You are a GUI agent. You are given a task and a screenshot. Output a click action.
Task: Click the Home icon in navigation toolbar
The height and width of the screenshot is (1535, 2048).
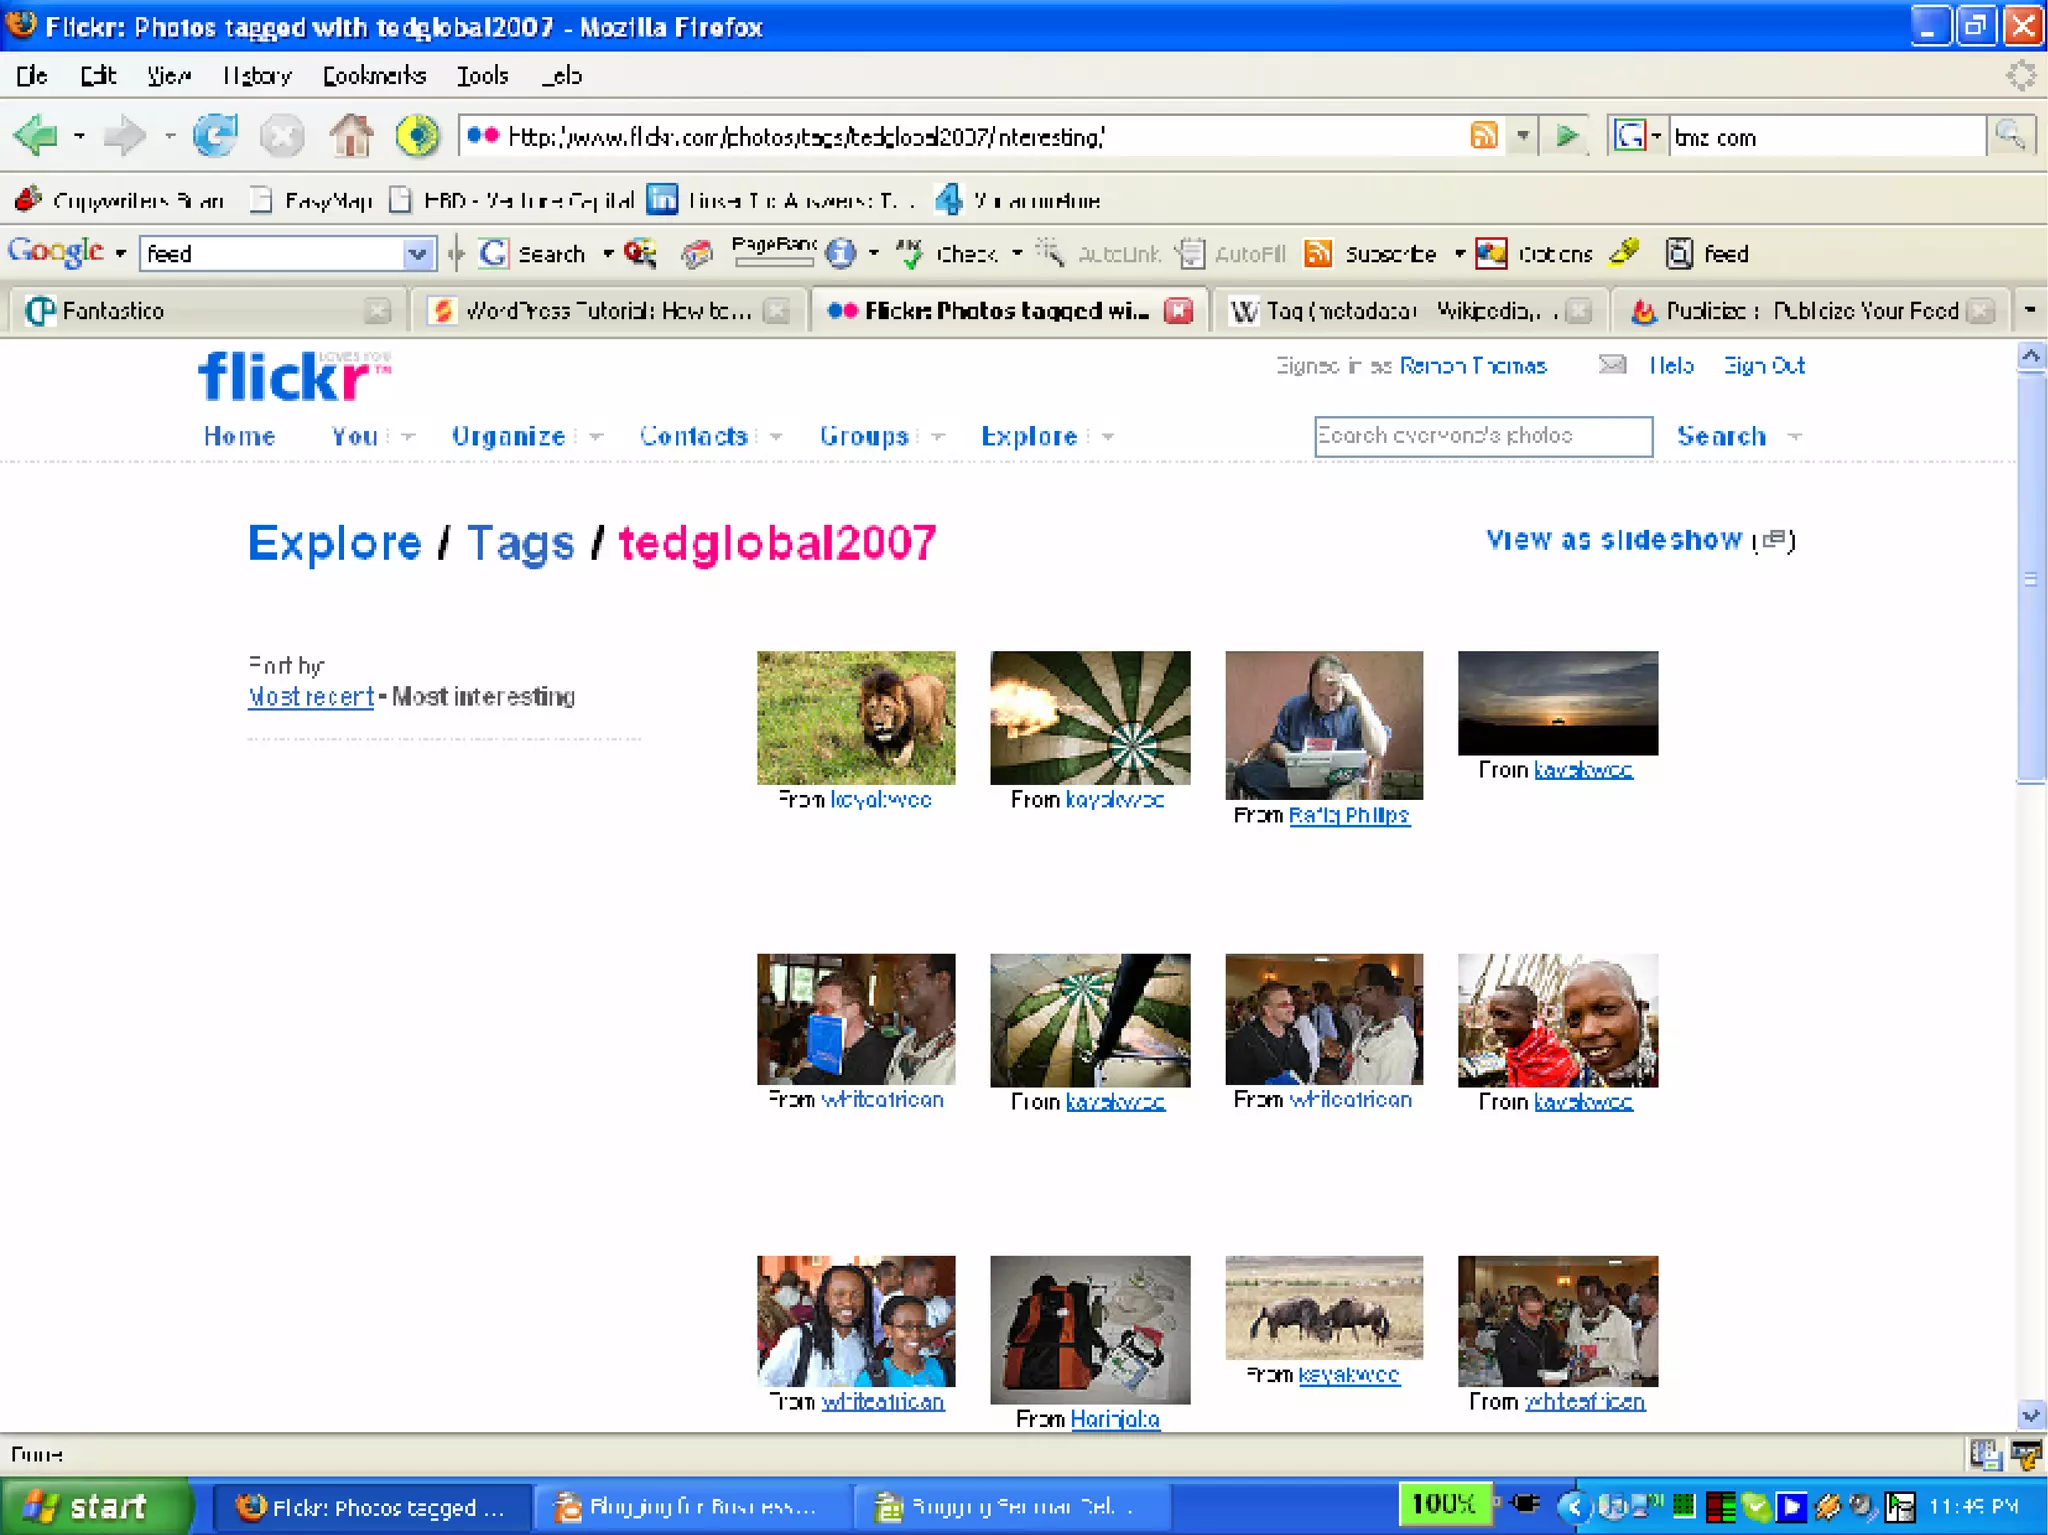351,136
